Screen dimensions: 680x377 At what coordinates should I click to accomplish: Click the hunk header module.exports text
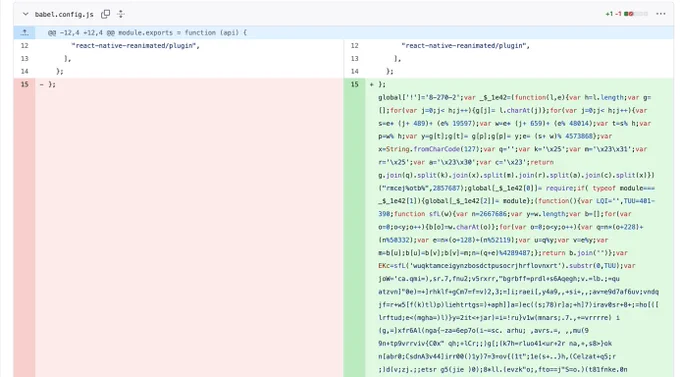147,33
